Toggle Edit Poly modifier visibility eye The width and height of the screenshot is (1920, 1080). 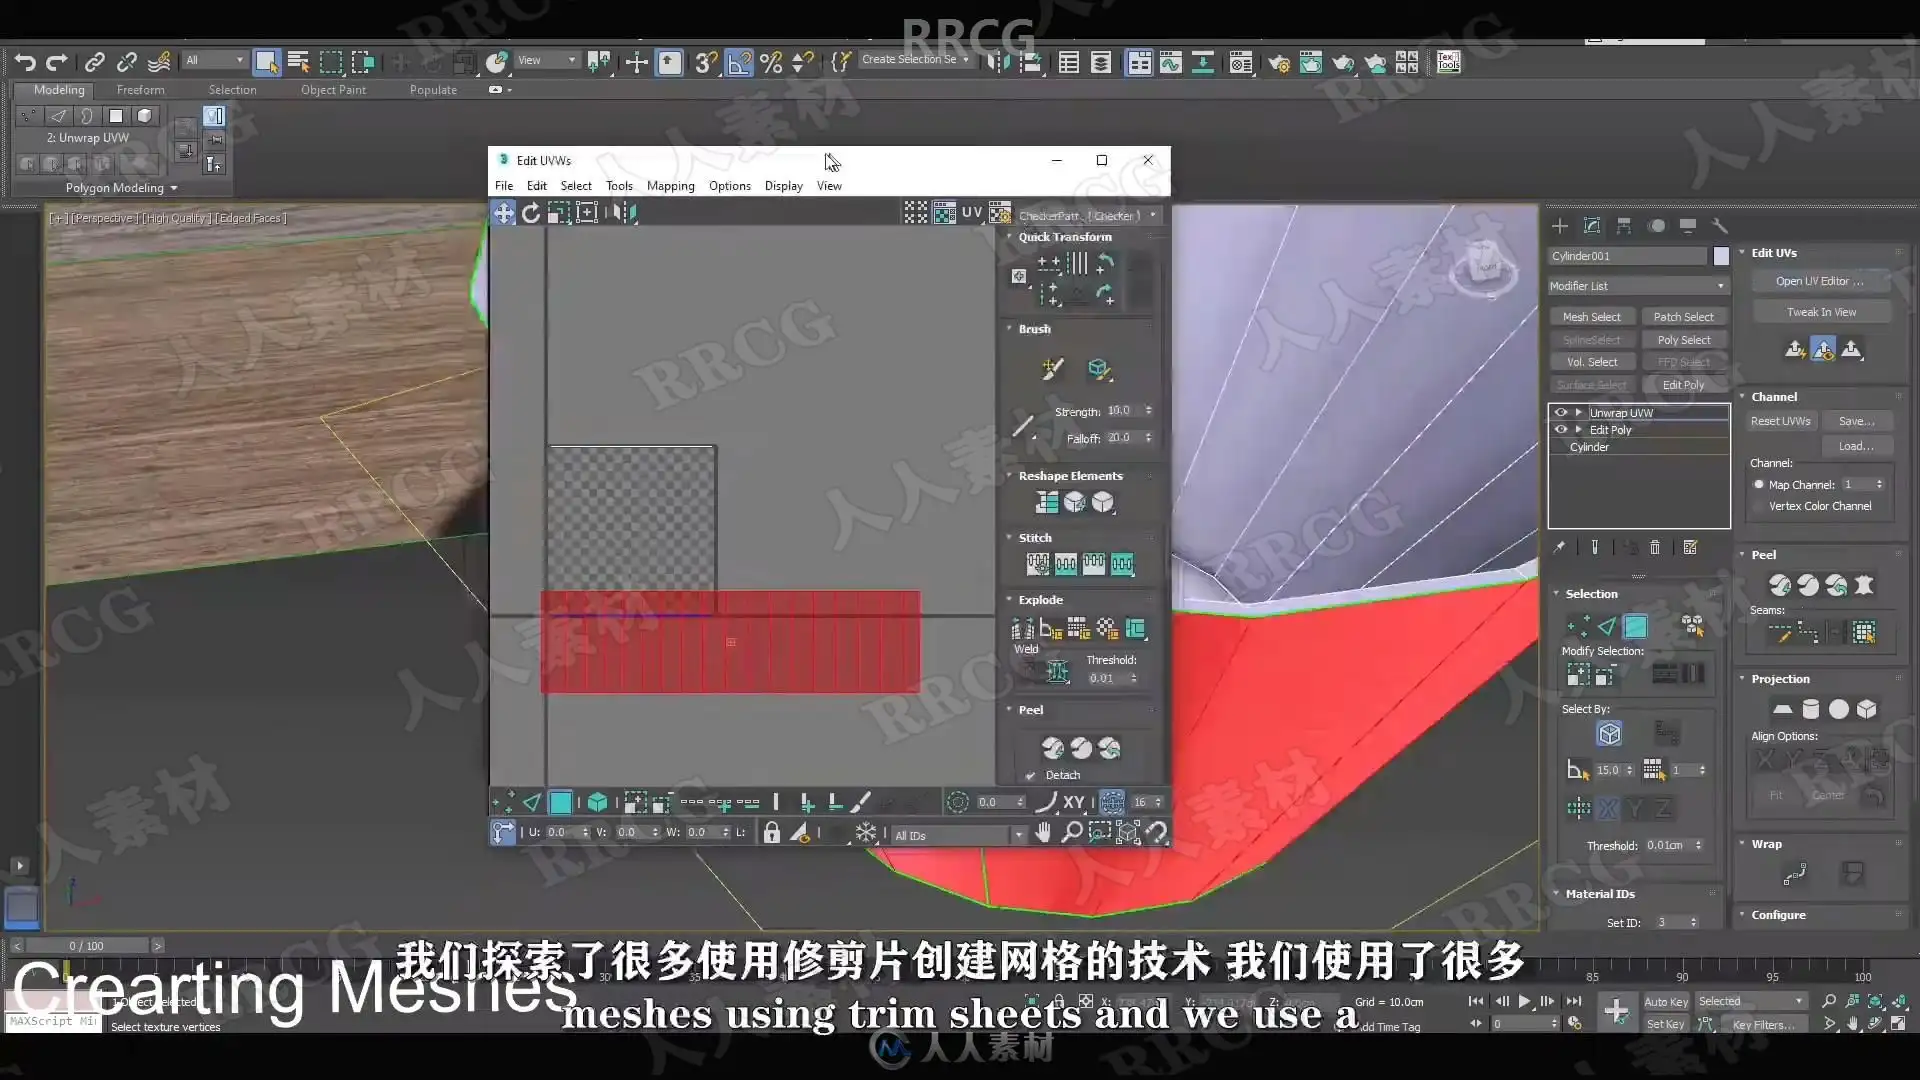click(x=1560, y=429)
